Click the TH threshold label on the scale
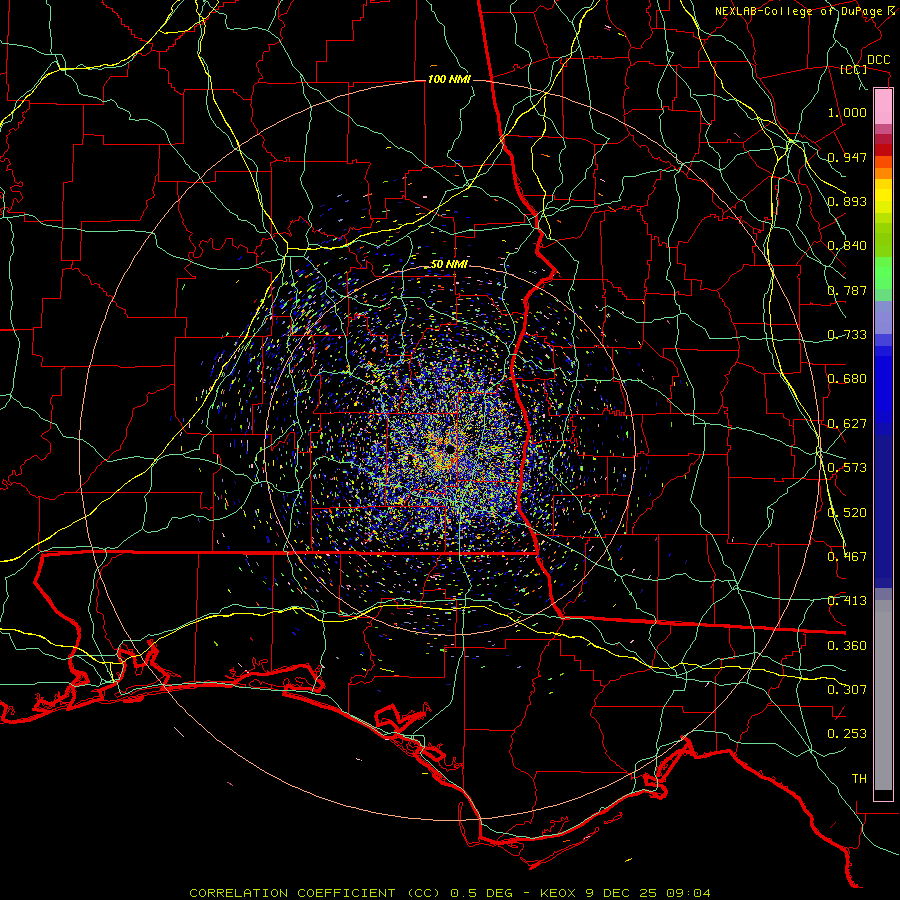900x900 pixels. click(859, 778)
